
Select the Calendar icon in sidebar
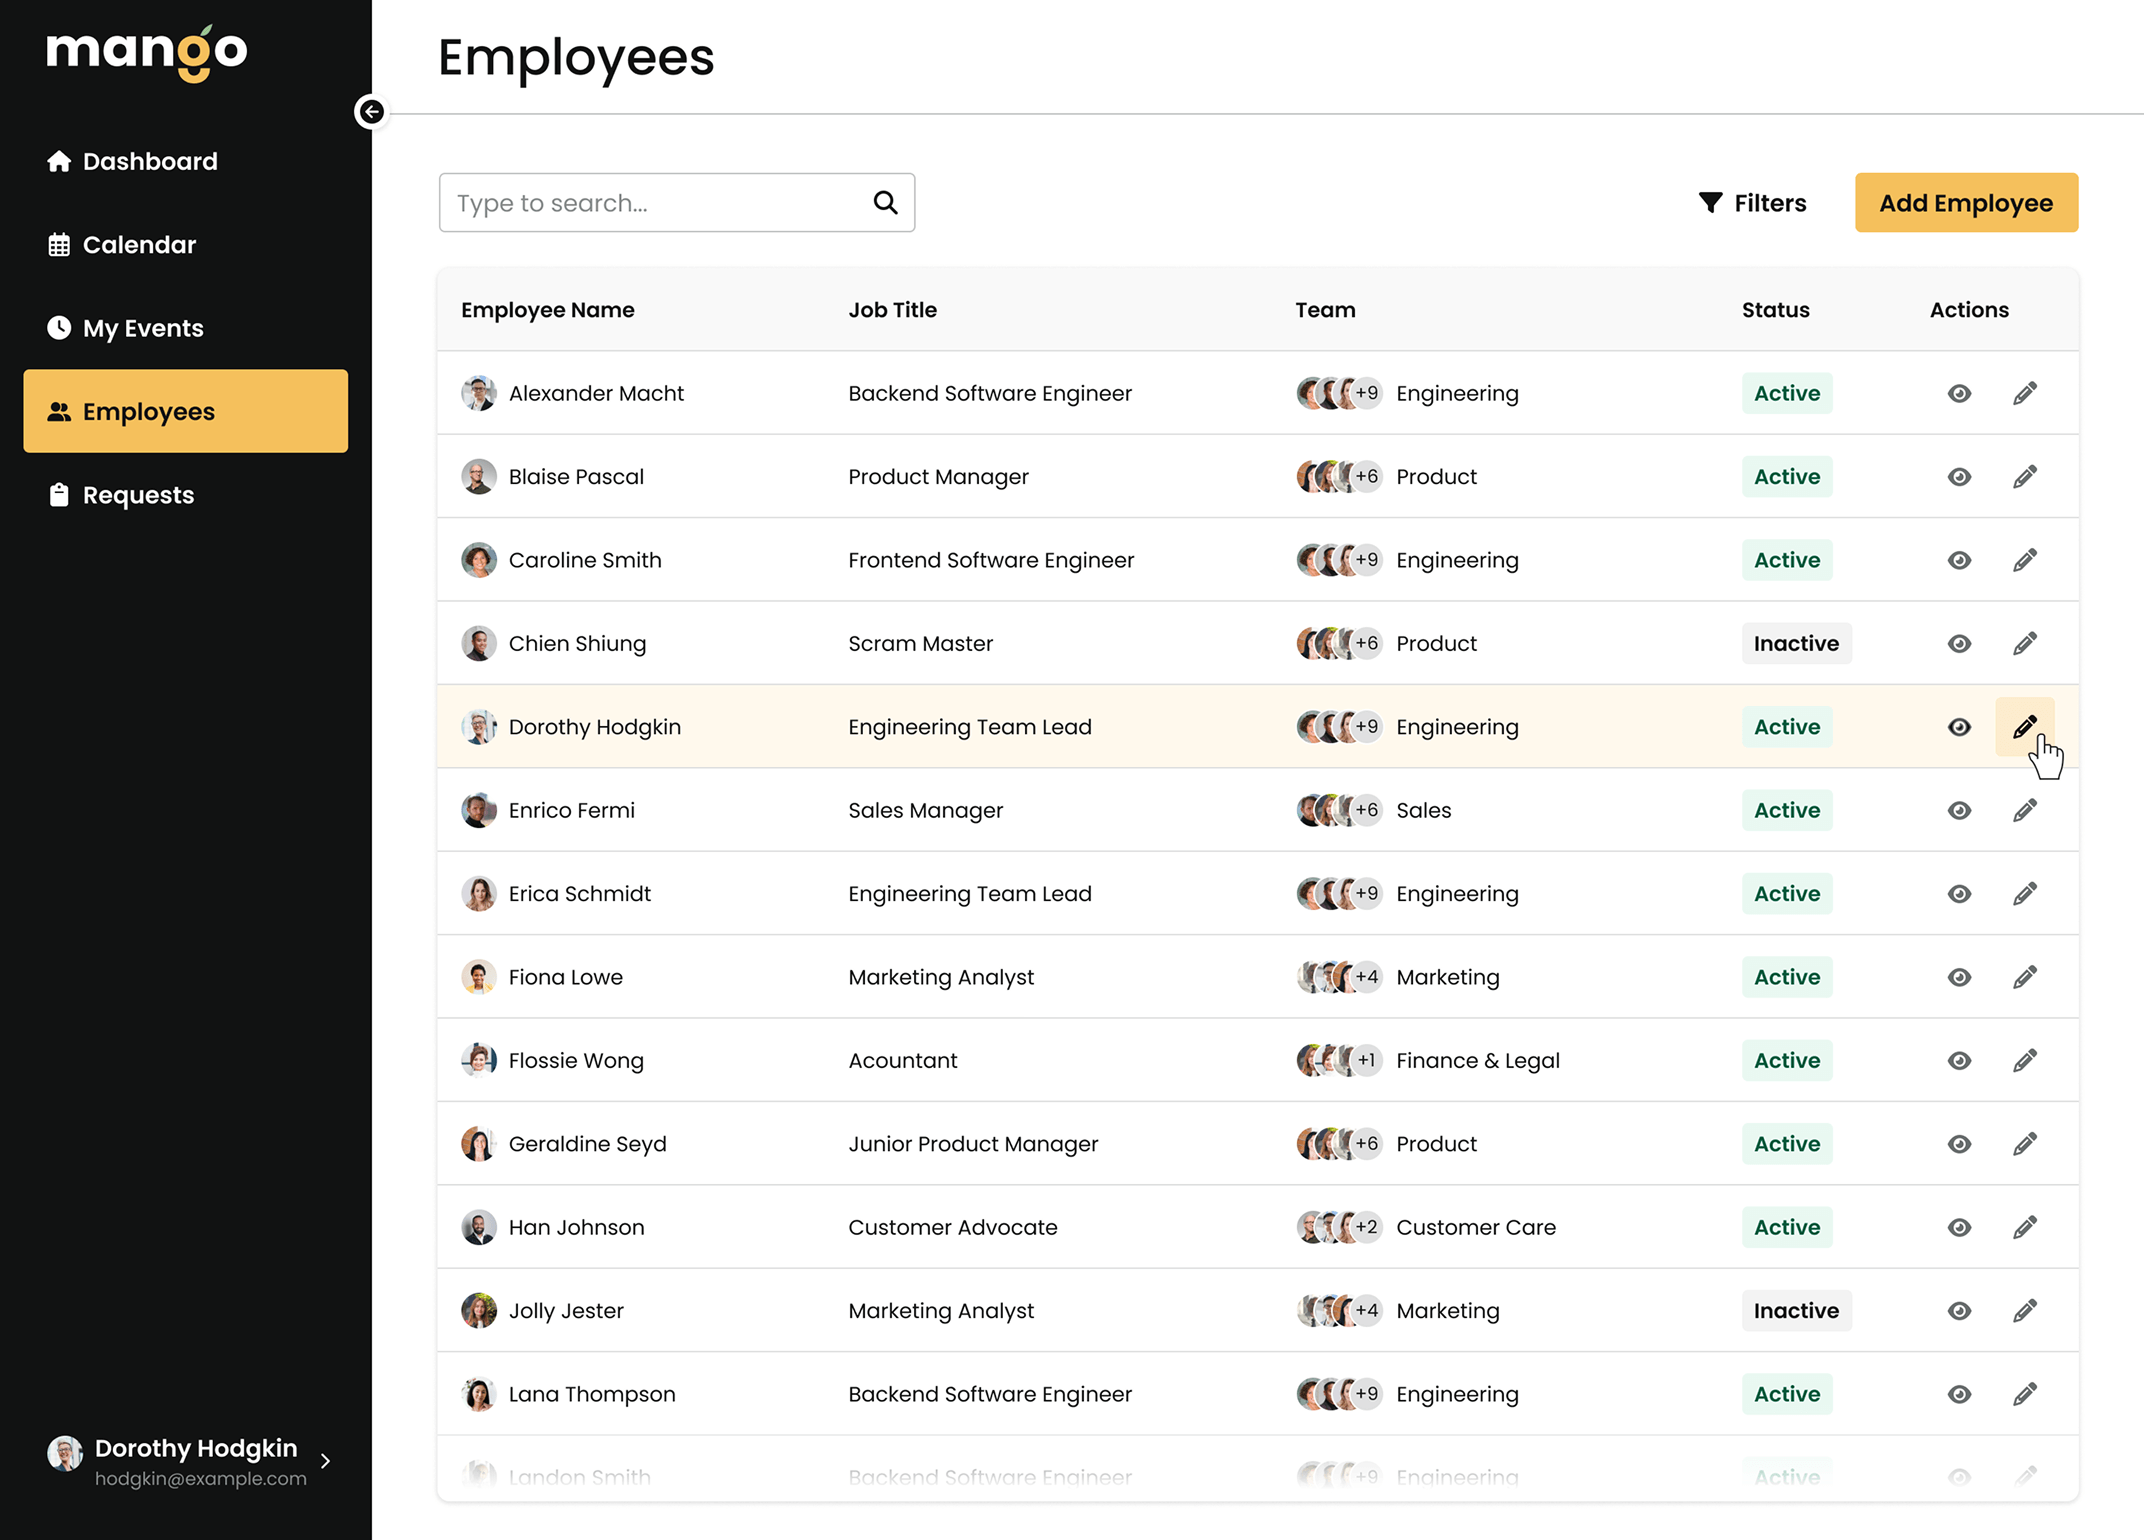click(59, 244)
